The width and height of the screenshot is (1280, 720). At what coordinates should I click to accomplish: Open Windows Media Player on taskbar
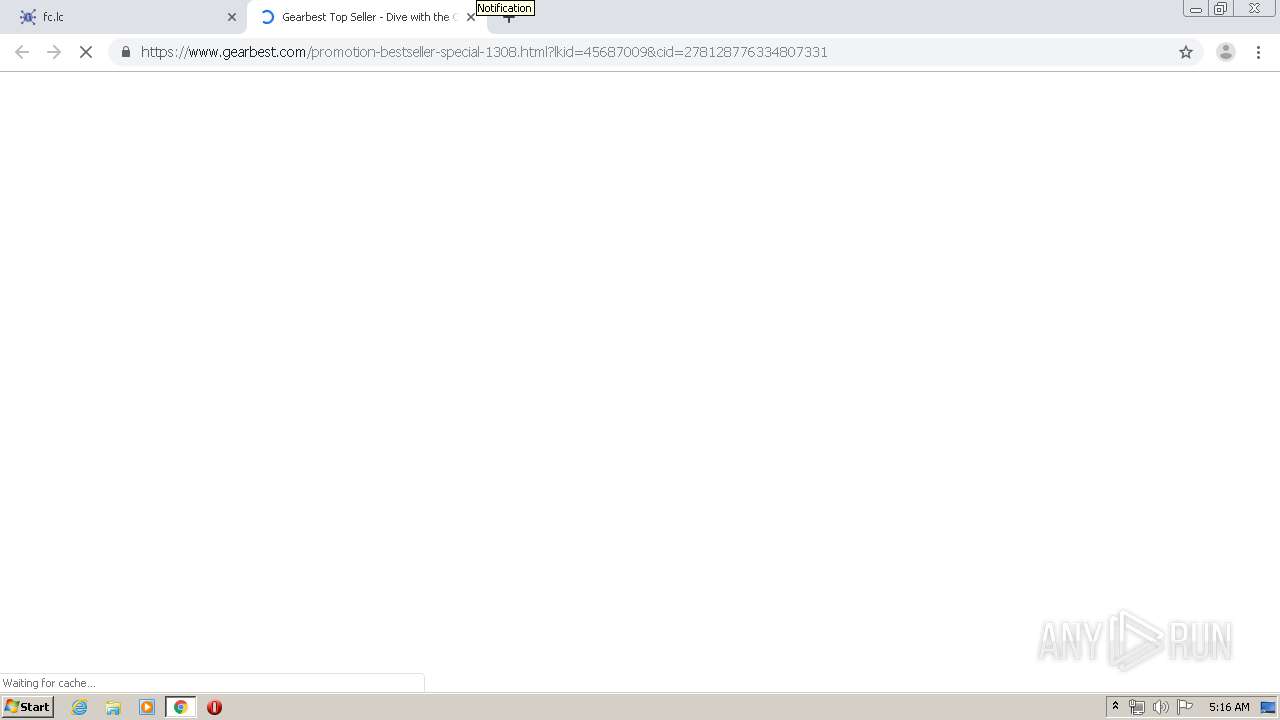(x=147, y=707)
